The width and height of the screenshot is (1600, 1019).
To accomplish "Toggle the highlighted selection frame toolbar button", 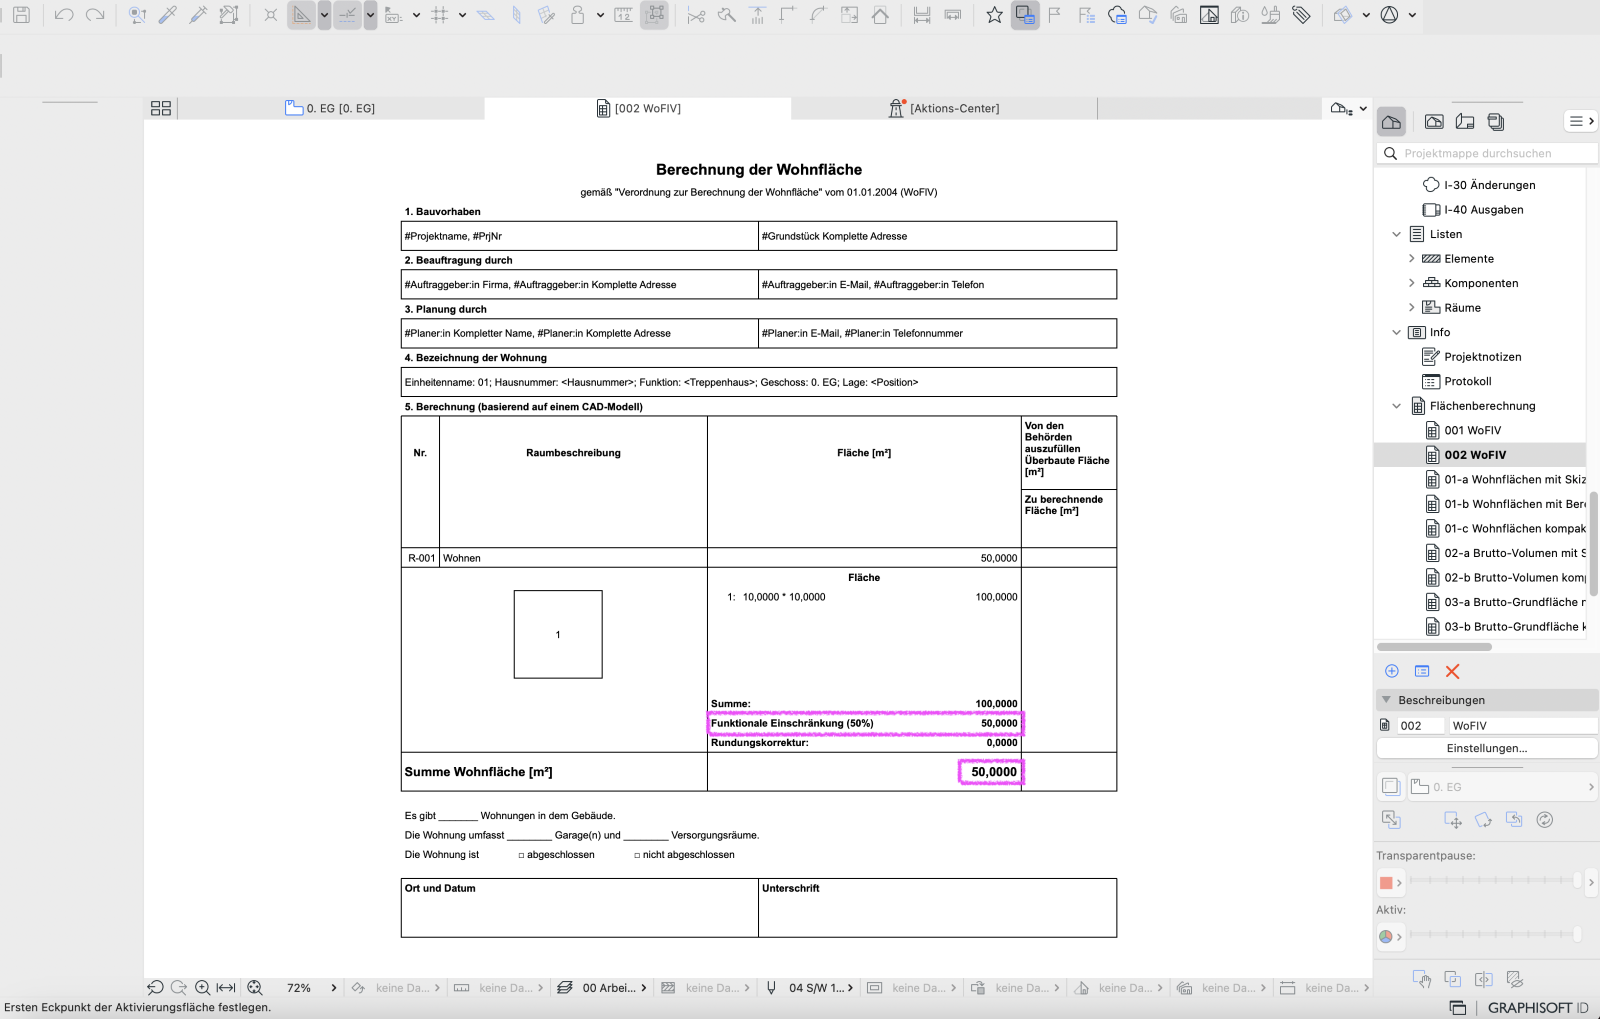I will 654,15.
